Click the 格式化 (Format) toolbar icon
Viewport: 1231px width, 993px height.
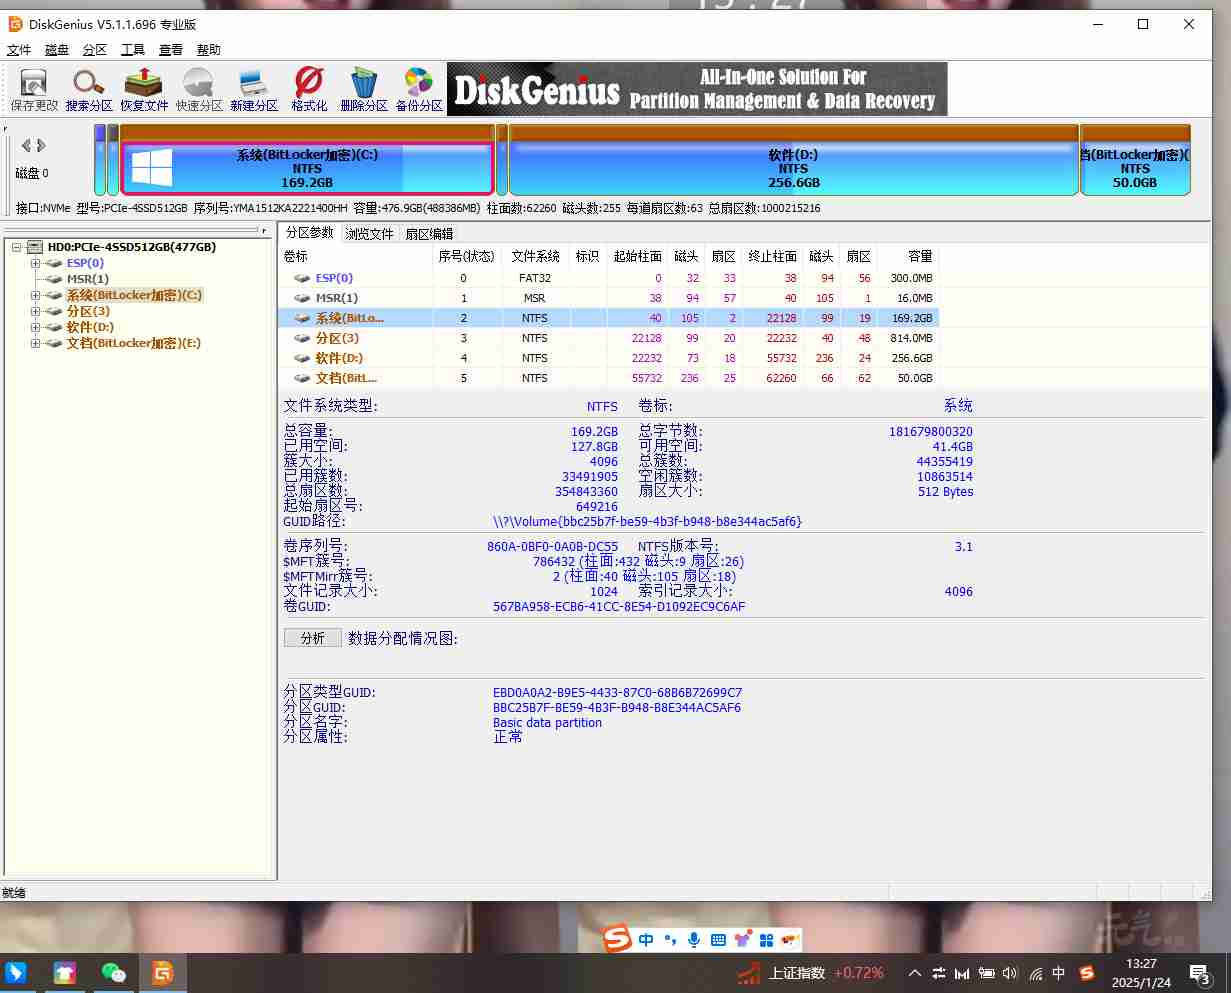pyautogui.click(x=309, y=89)
